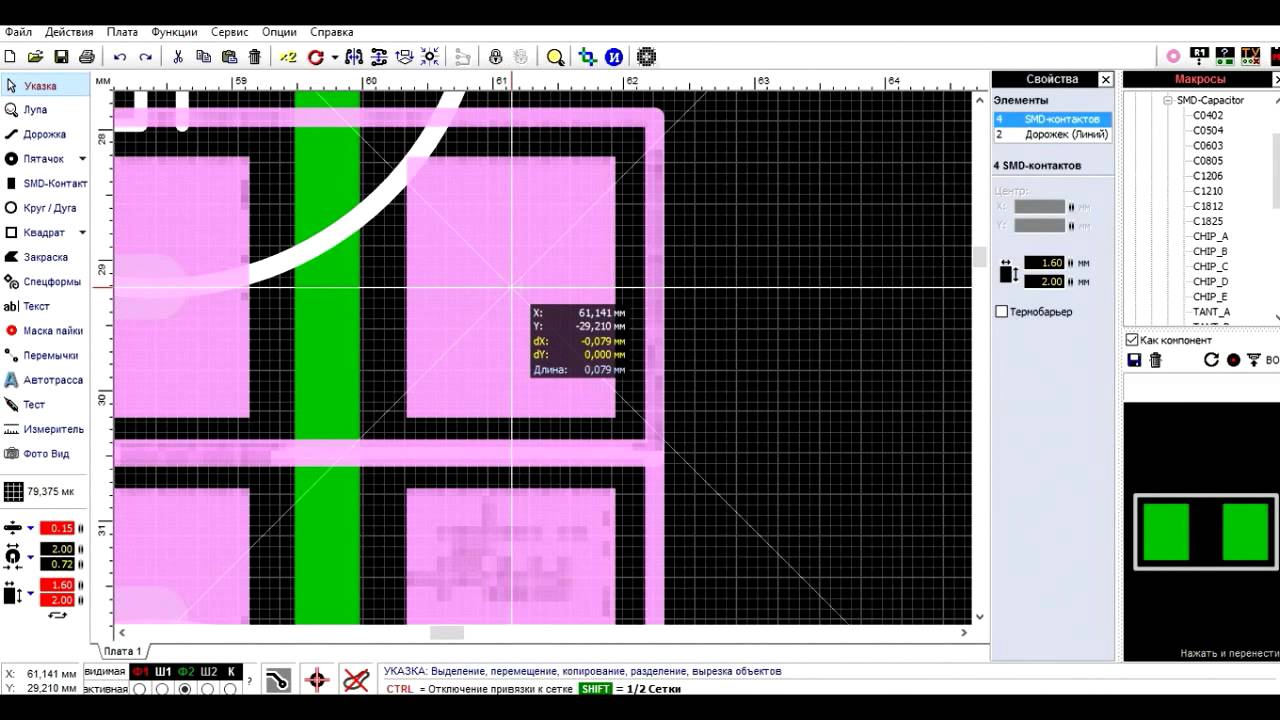This screenshot has height=720, width=1280.
Task: Select the Лупа zoom tool
Action: pos(44,110)
